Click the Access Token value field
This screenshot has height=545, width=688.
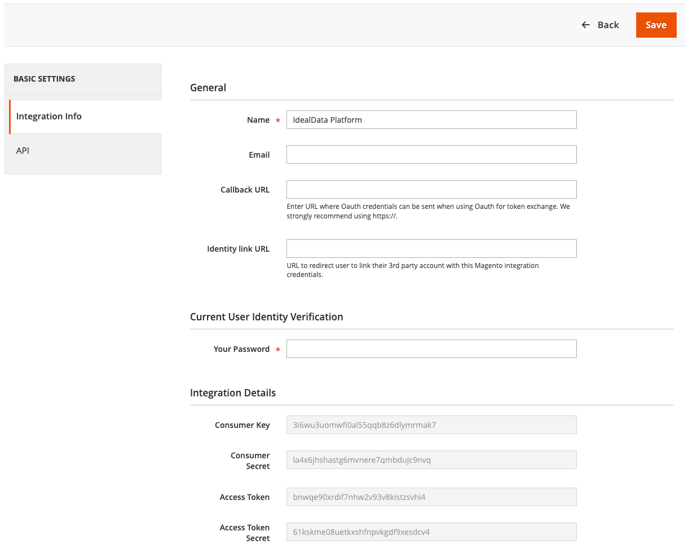pyautogui.click(x=431, y=497)
